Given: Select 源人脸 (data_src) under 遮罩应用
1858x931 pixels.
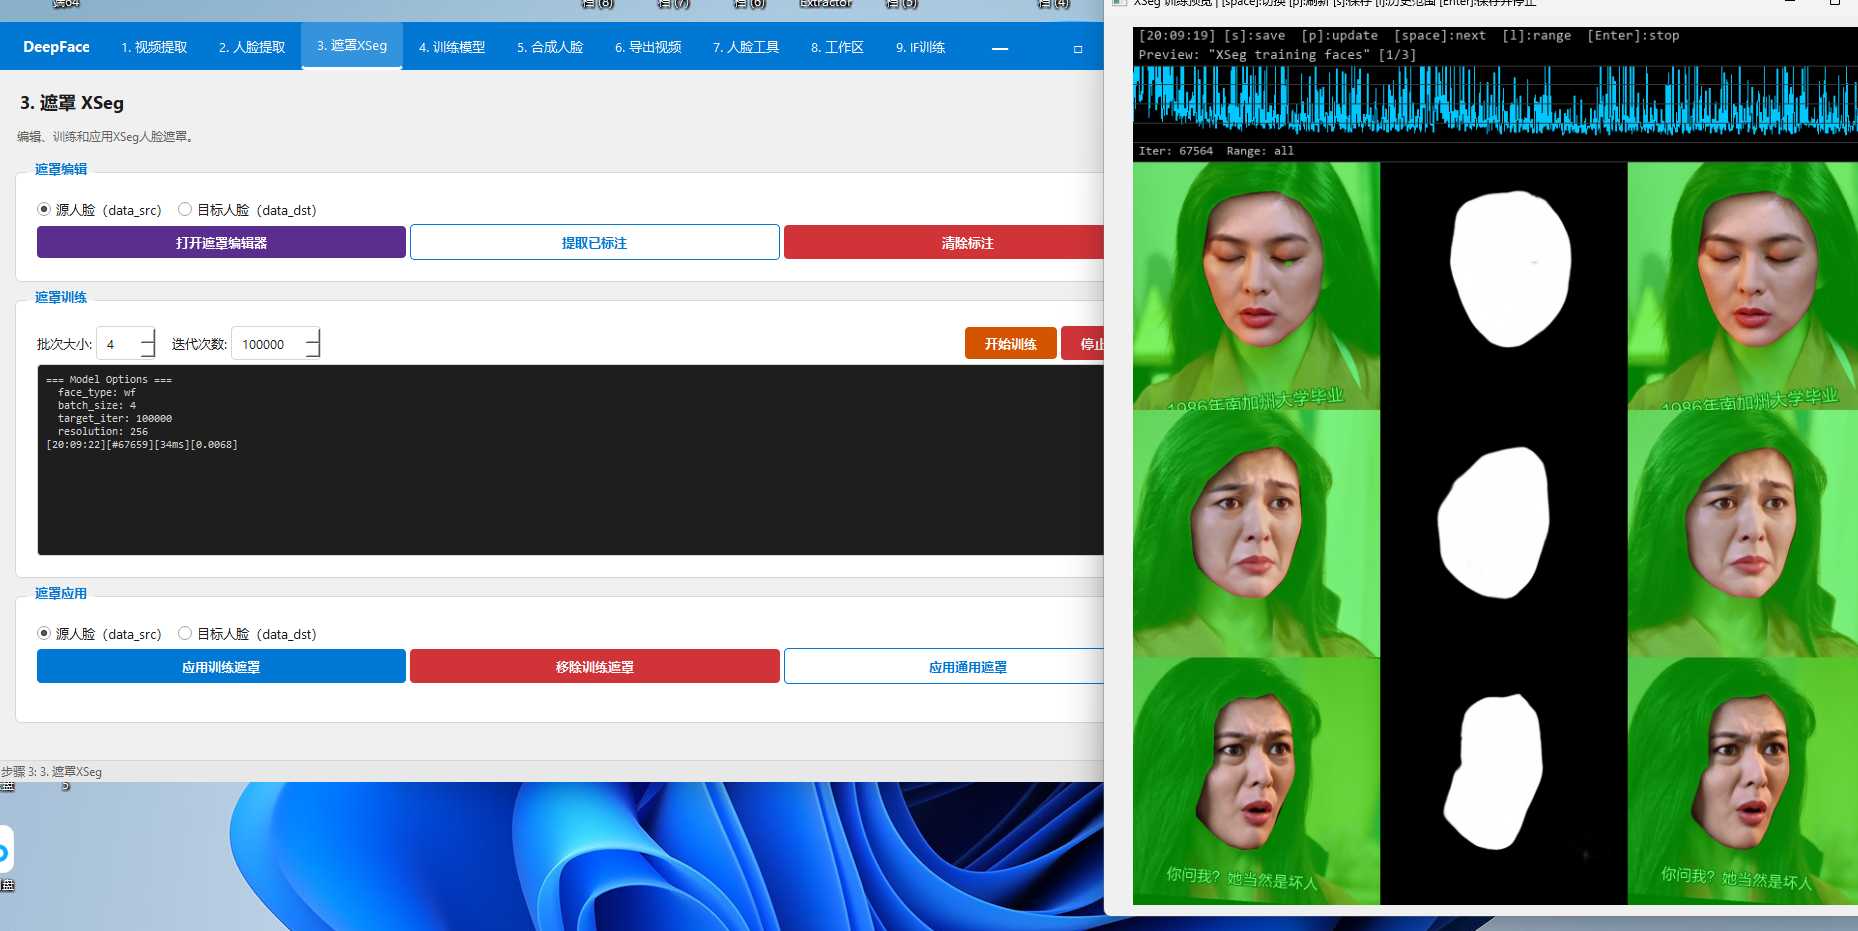Looking at the screenshot, I should coord(99,634).
